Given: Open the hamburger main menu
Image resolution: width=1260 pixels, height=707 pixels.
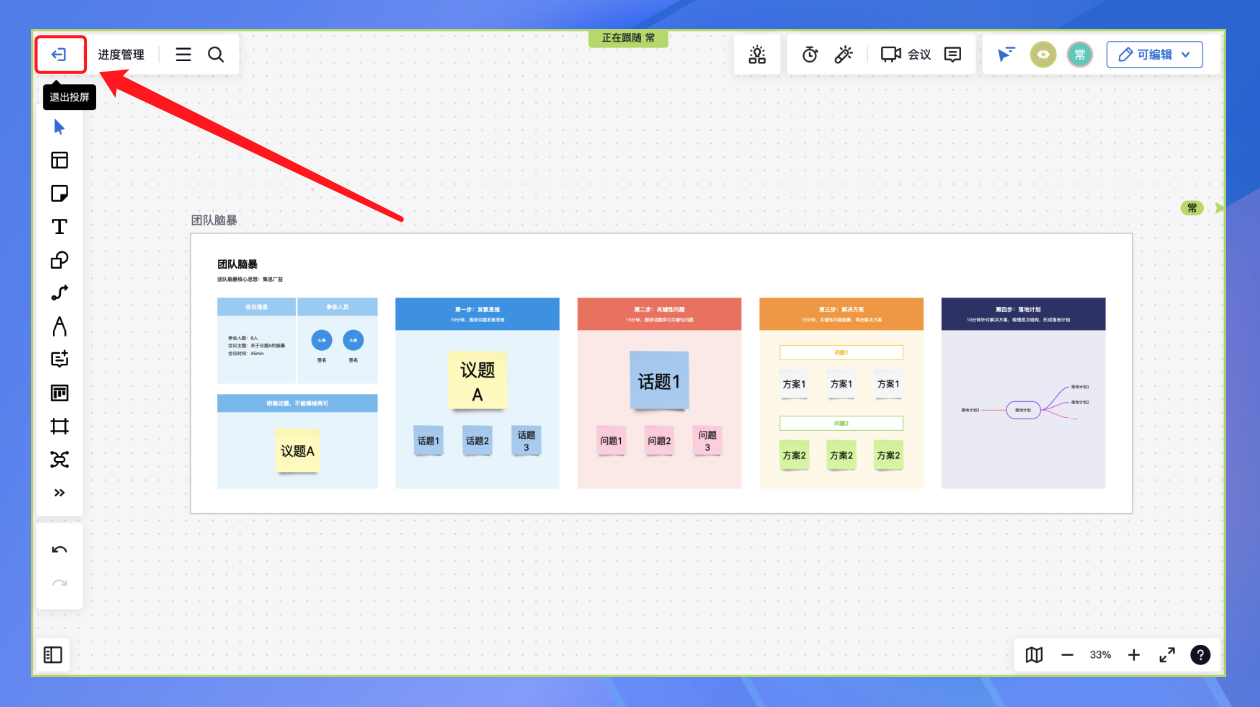Looking at the screenshot, I should 183,55.
